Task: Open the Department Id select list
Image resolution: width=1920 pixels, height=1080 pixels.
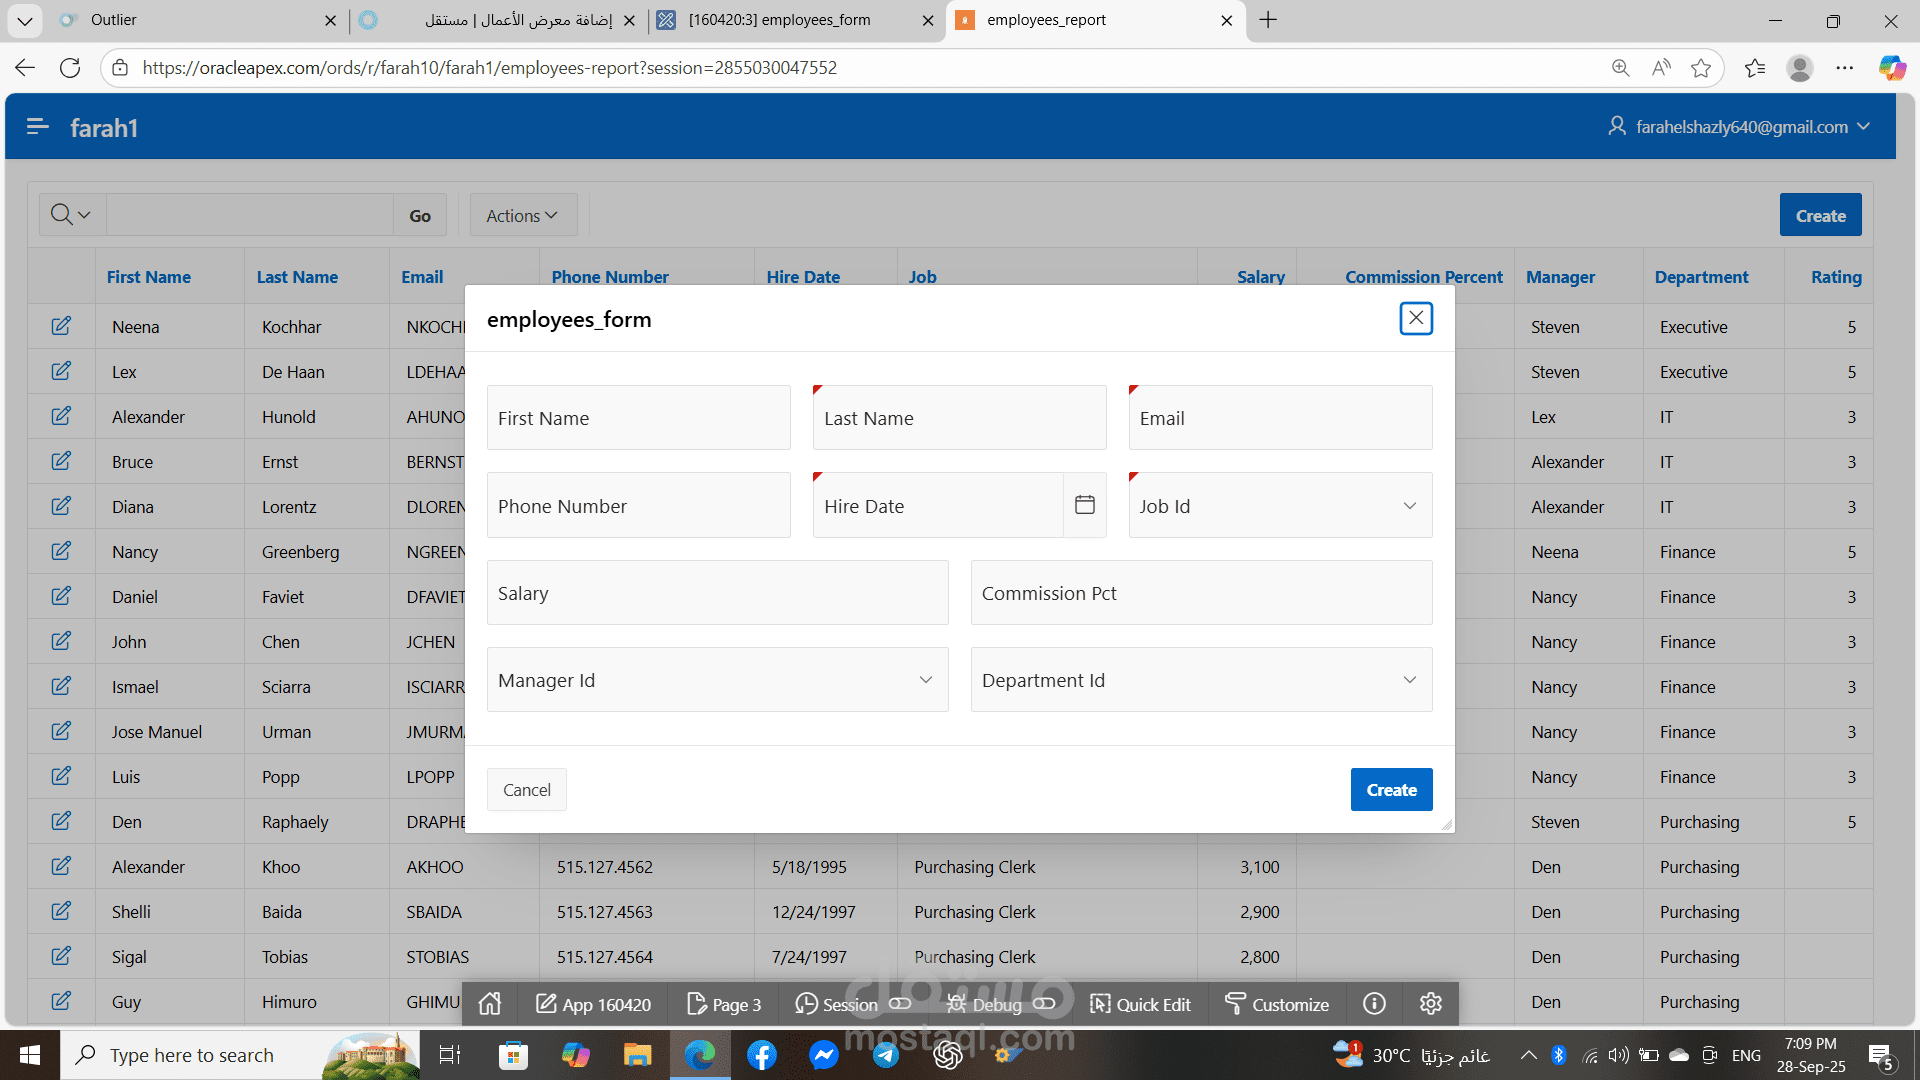Action: point(1200,680)
